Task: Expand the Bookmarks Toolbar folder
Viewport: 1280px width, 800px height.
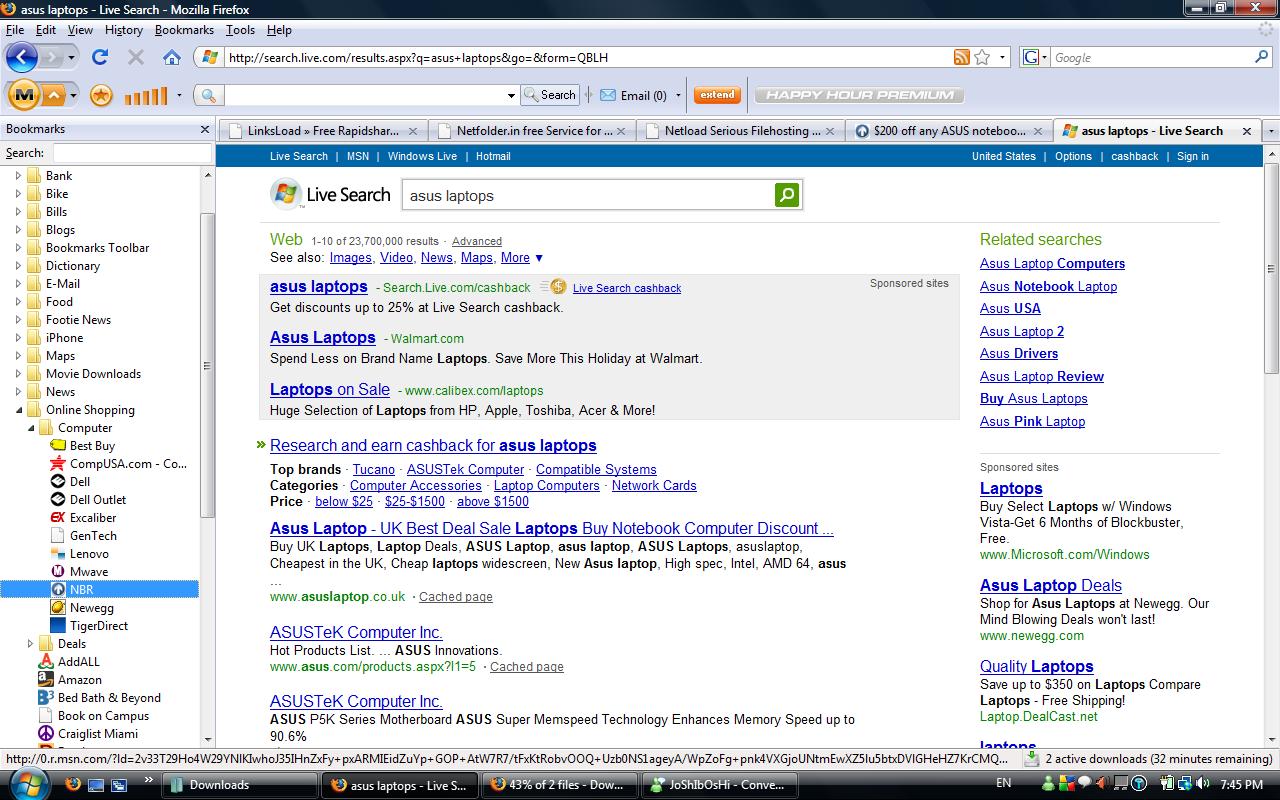Action: click(x=18, y=248)
